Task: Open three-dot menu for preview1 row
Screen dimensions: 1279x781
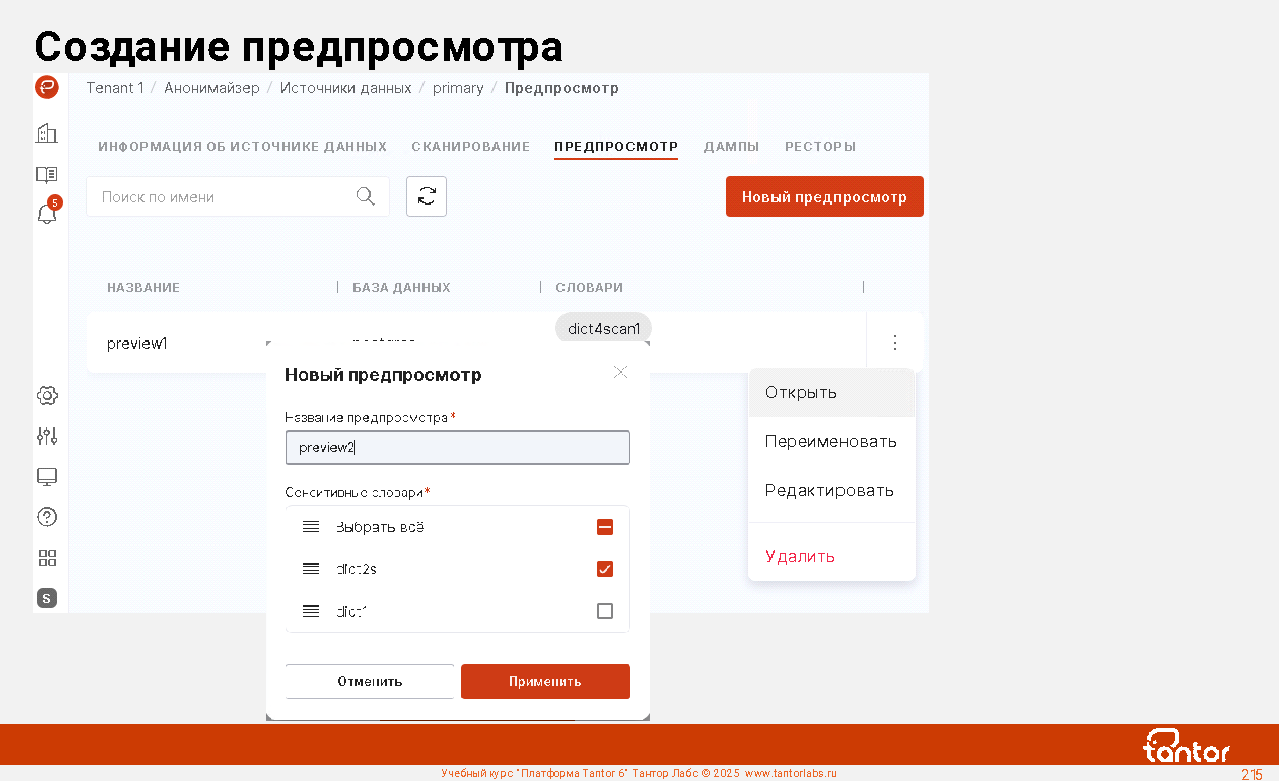Action: [895, 343]
